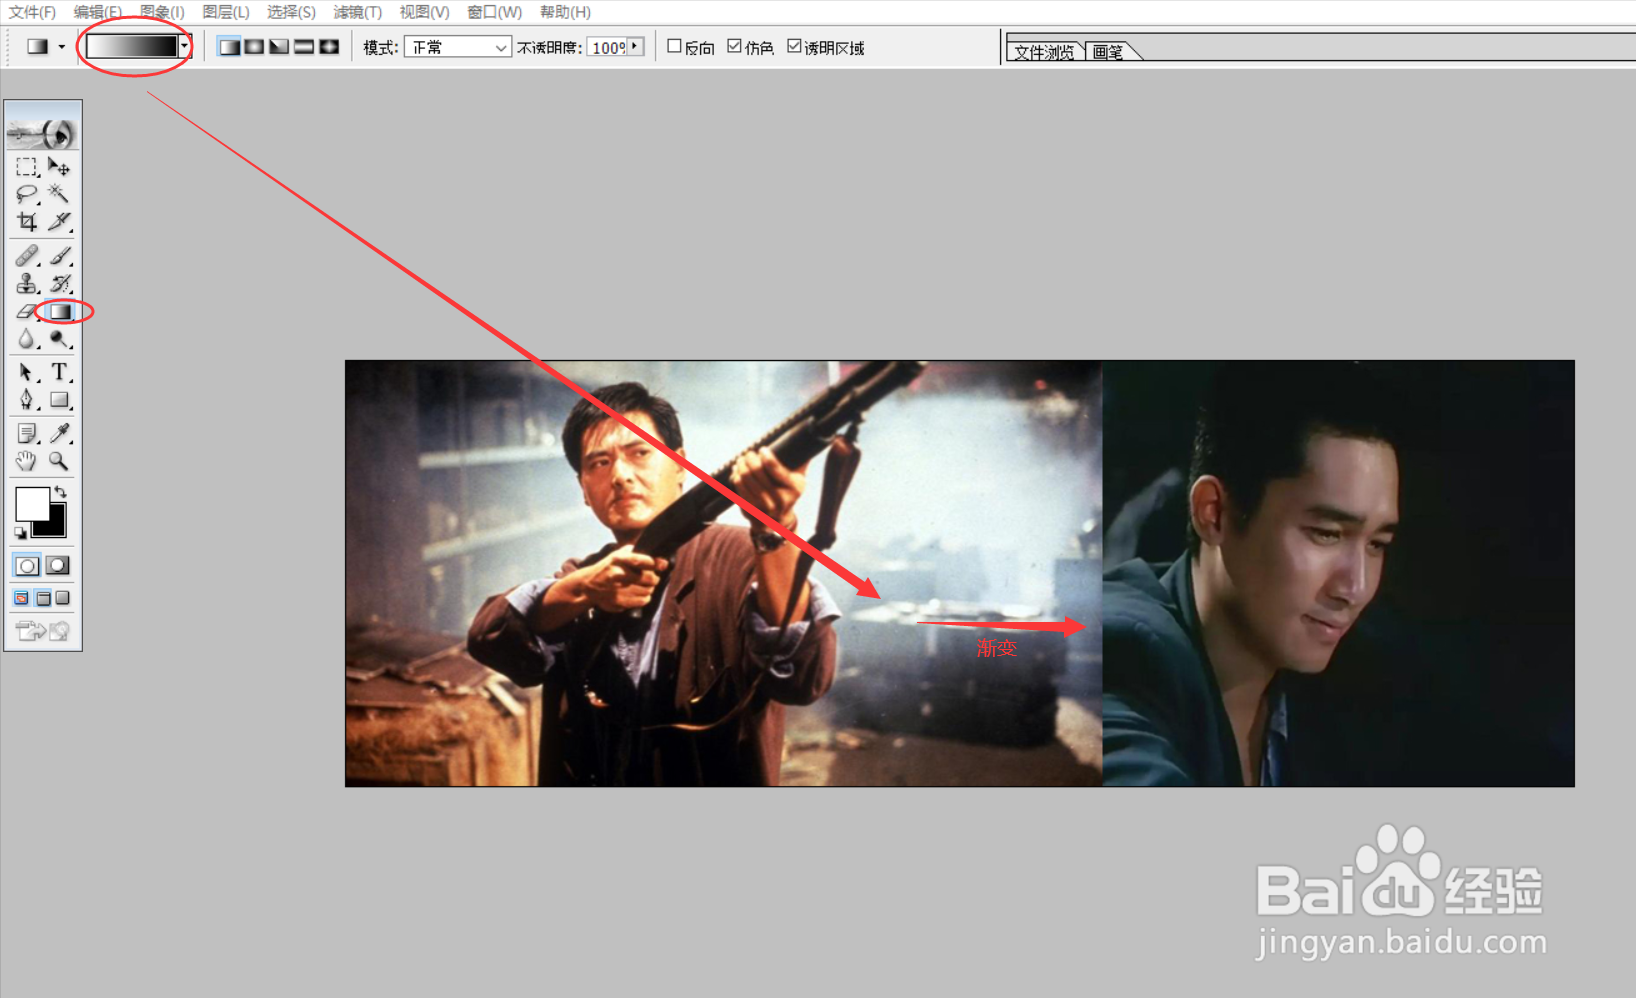Choose Diamond Gradient type
Screen dimensions: 1636x998
coord(329,47)
